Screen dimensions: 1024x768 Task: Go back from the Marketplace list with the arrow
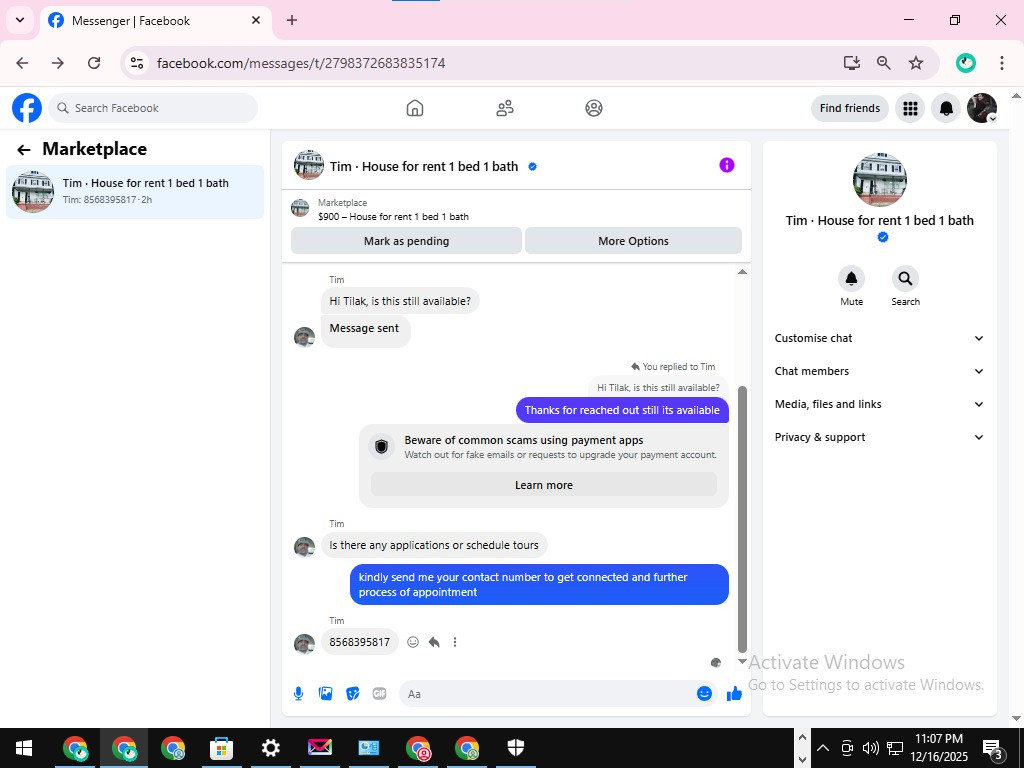24,150
